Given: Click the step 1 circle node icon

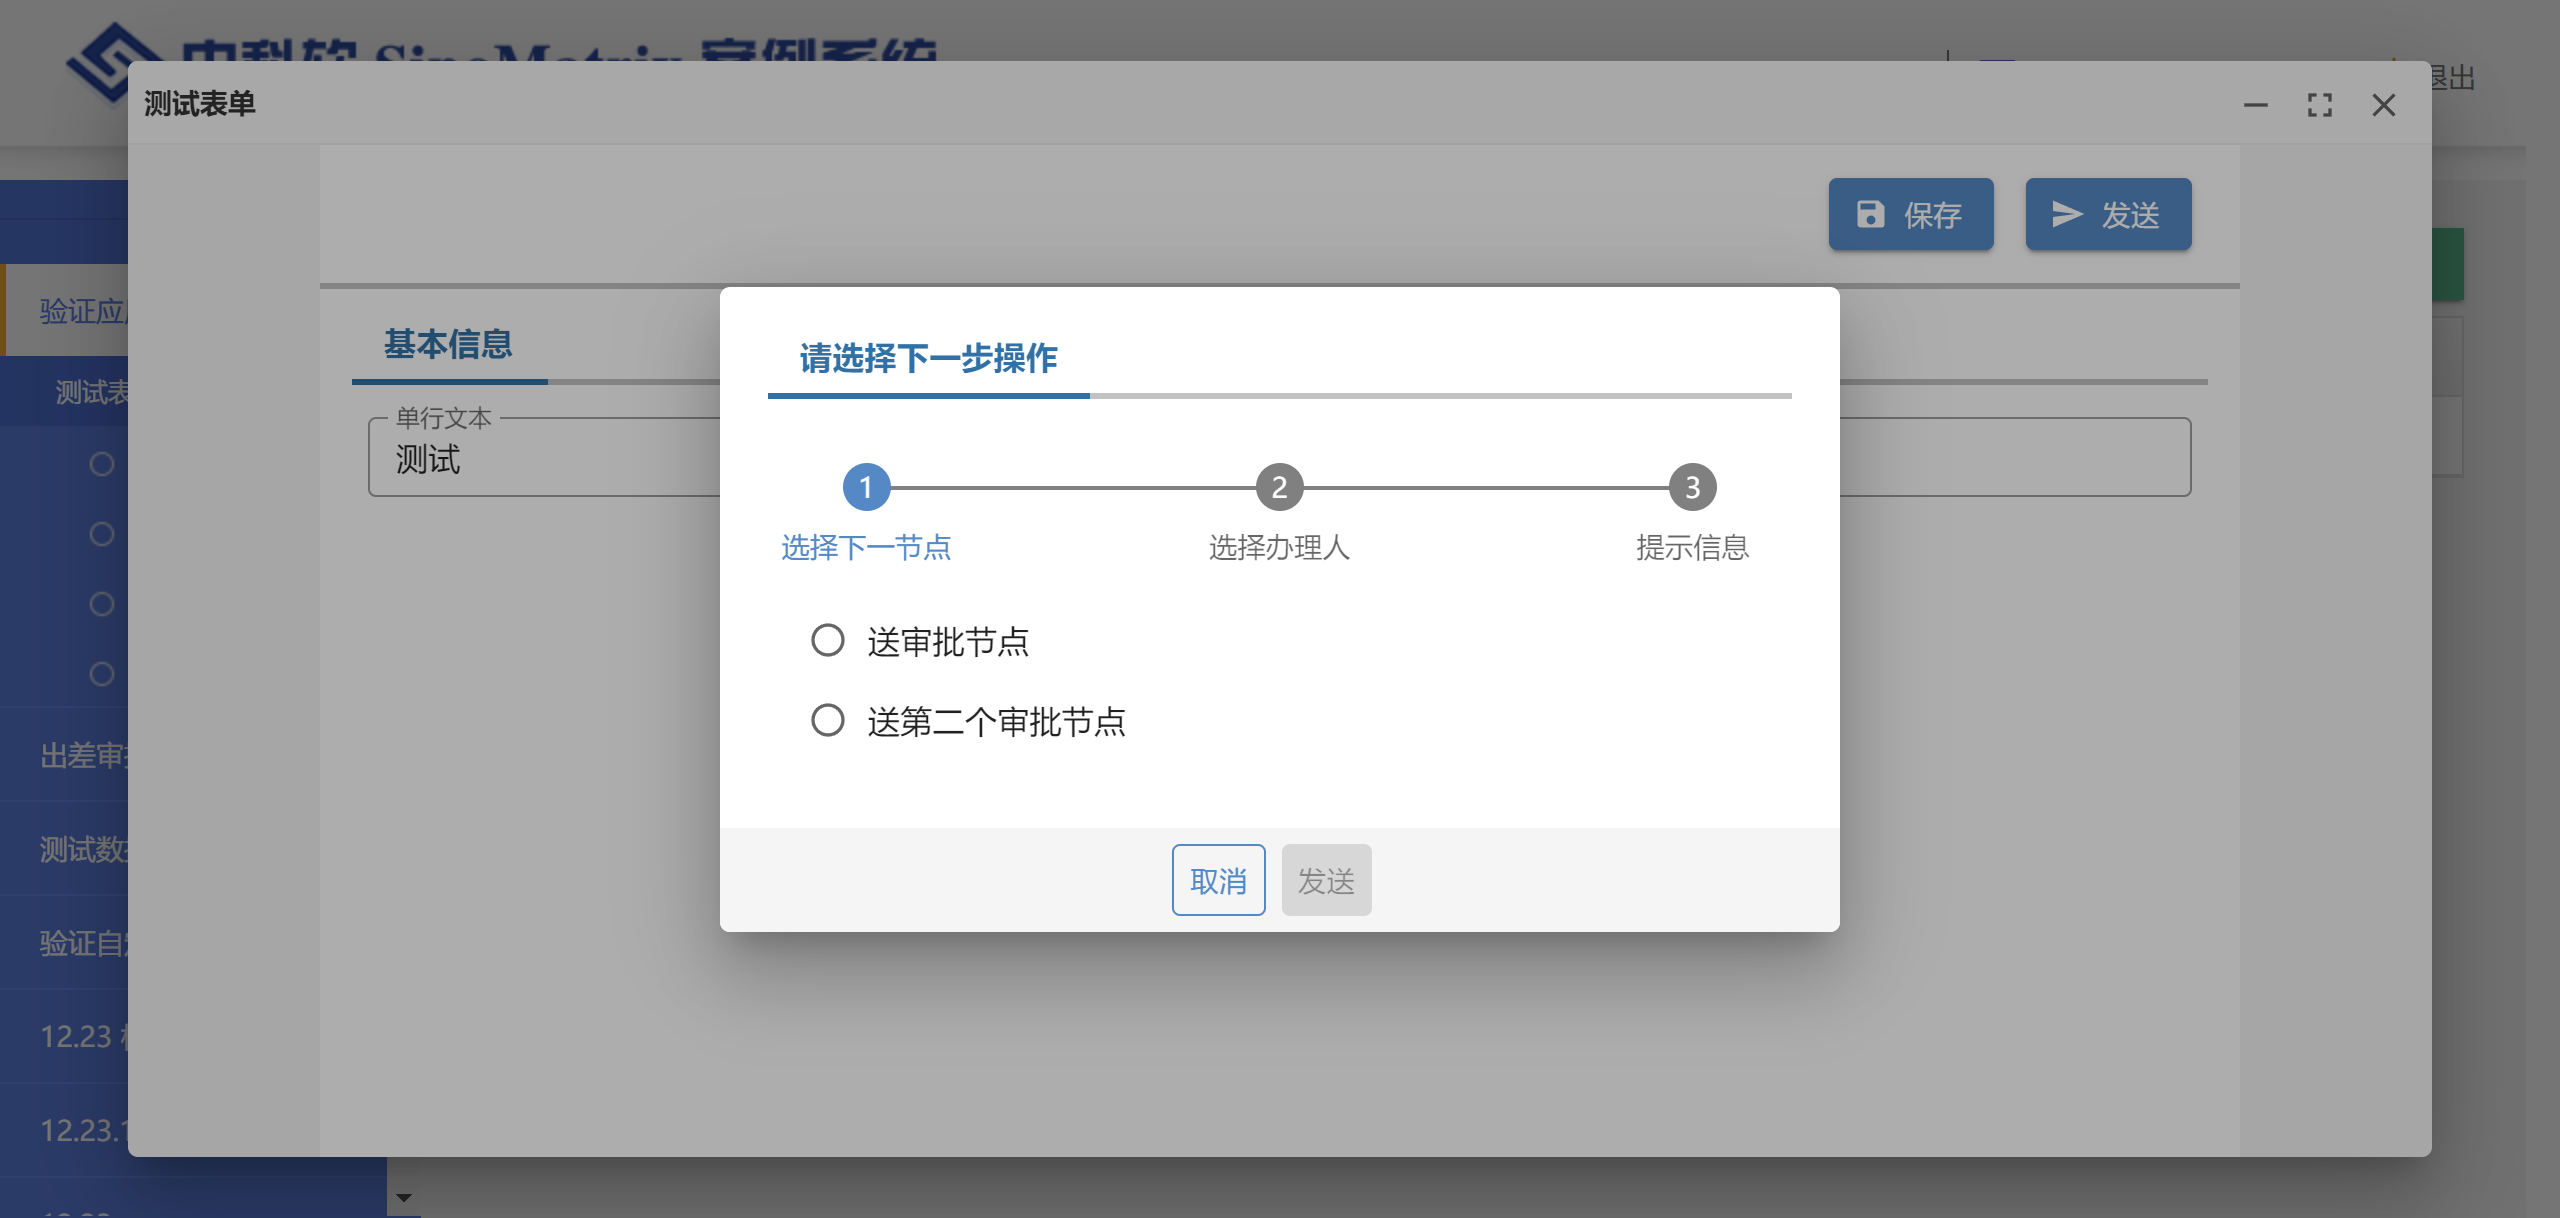Looking at the screenshot, I should coord(864,487).
